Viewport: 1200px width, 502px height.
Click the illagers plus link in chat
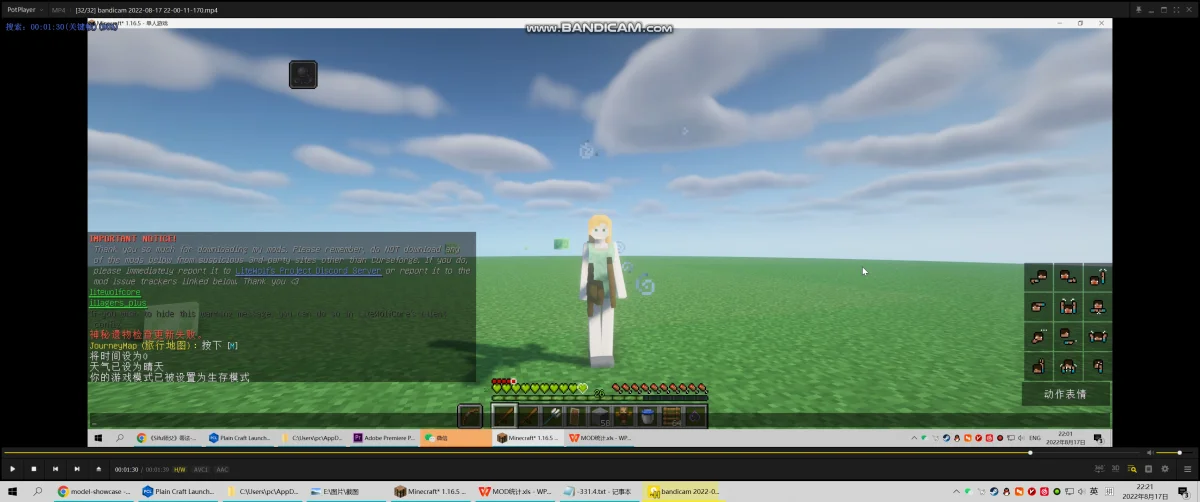tap(118, 302)
